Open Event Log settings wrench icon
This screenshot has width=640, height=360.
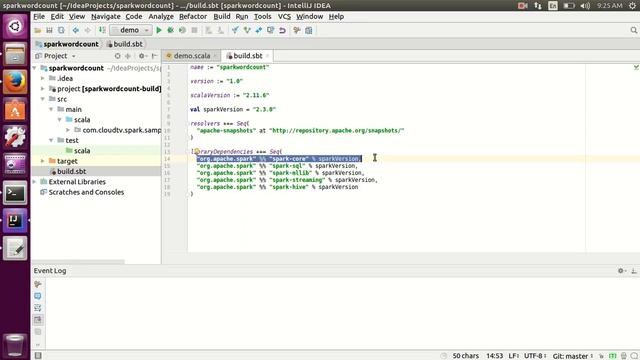[x=38, y=284]
